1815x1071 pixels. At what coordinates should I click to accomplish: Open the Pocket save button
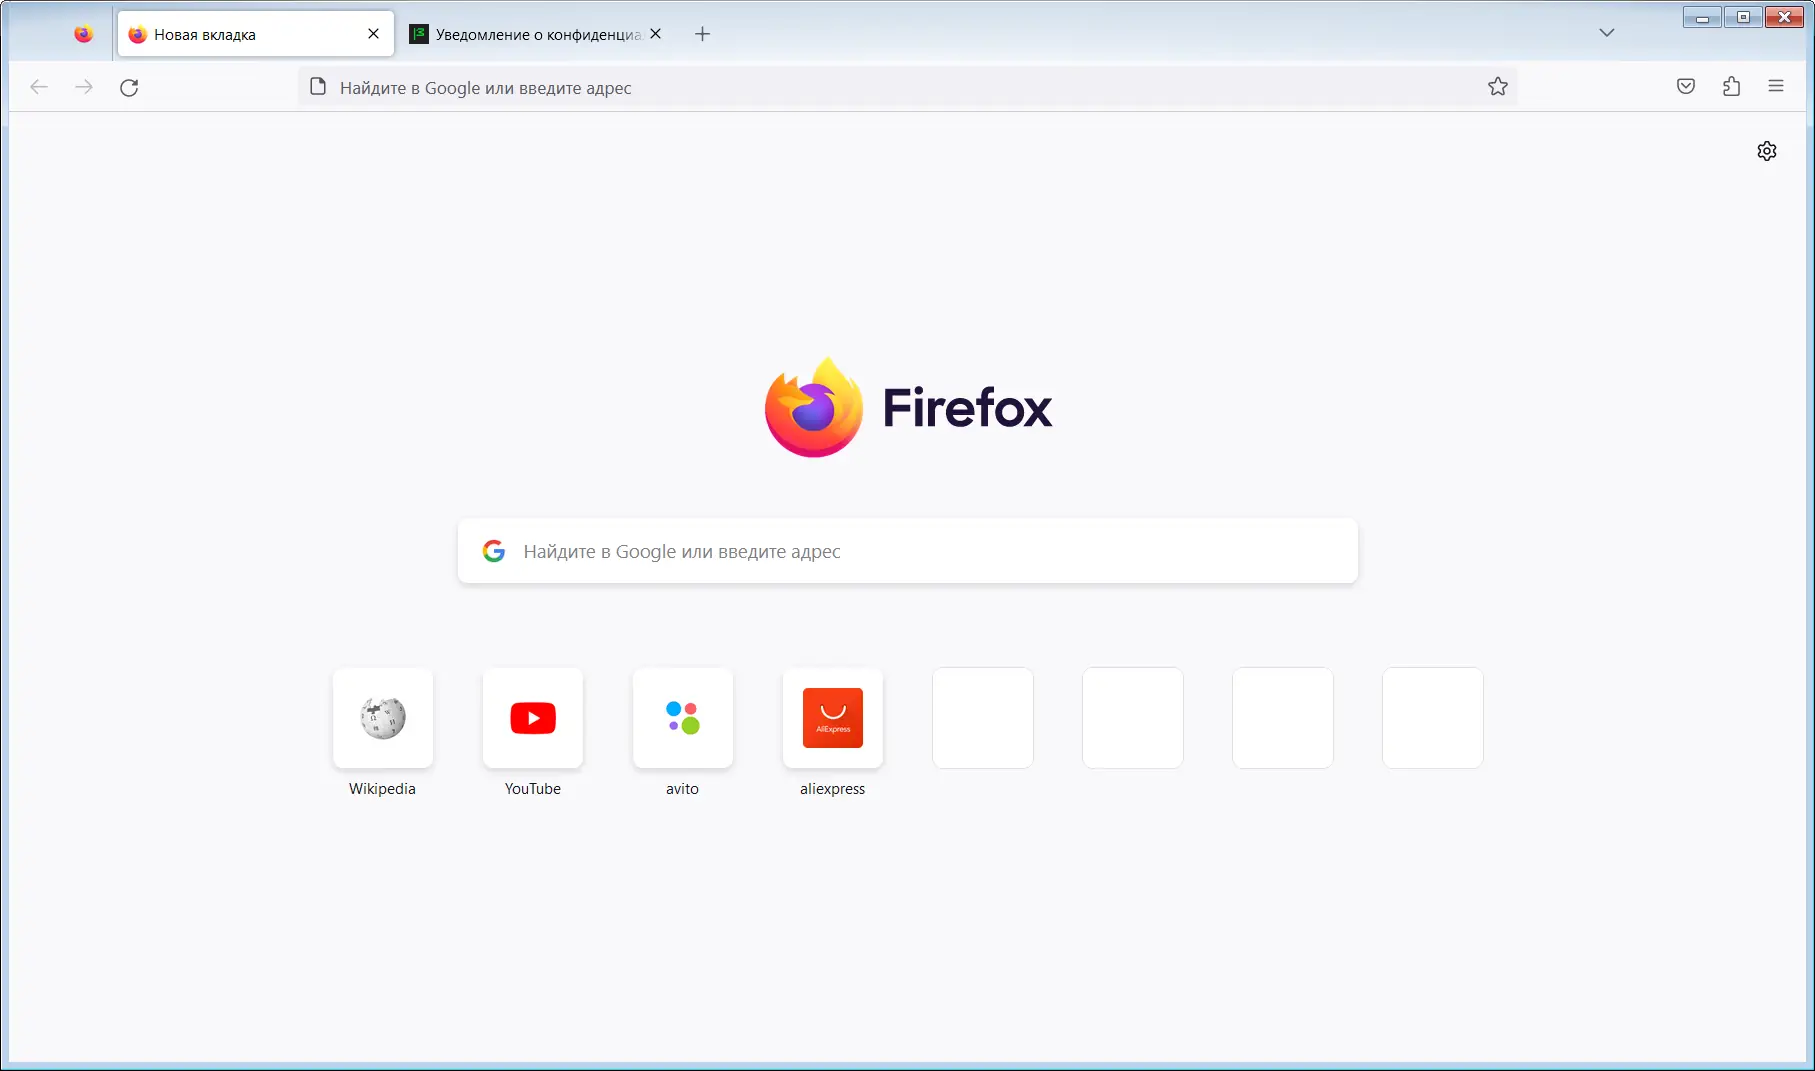point(1686,87)
